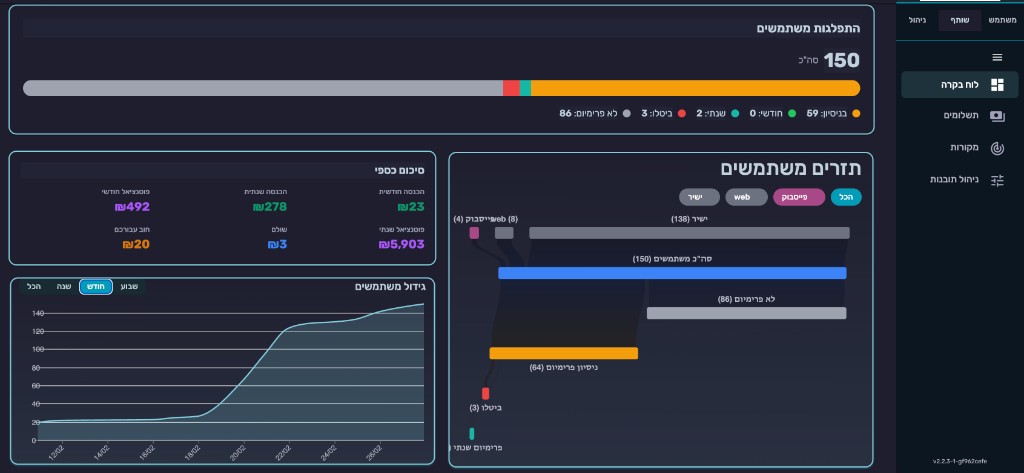The image size is (1024, 473).
Task: Show all-time growth with הכל
Action: click(x=34, y=287)
